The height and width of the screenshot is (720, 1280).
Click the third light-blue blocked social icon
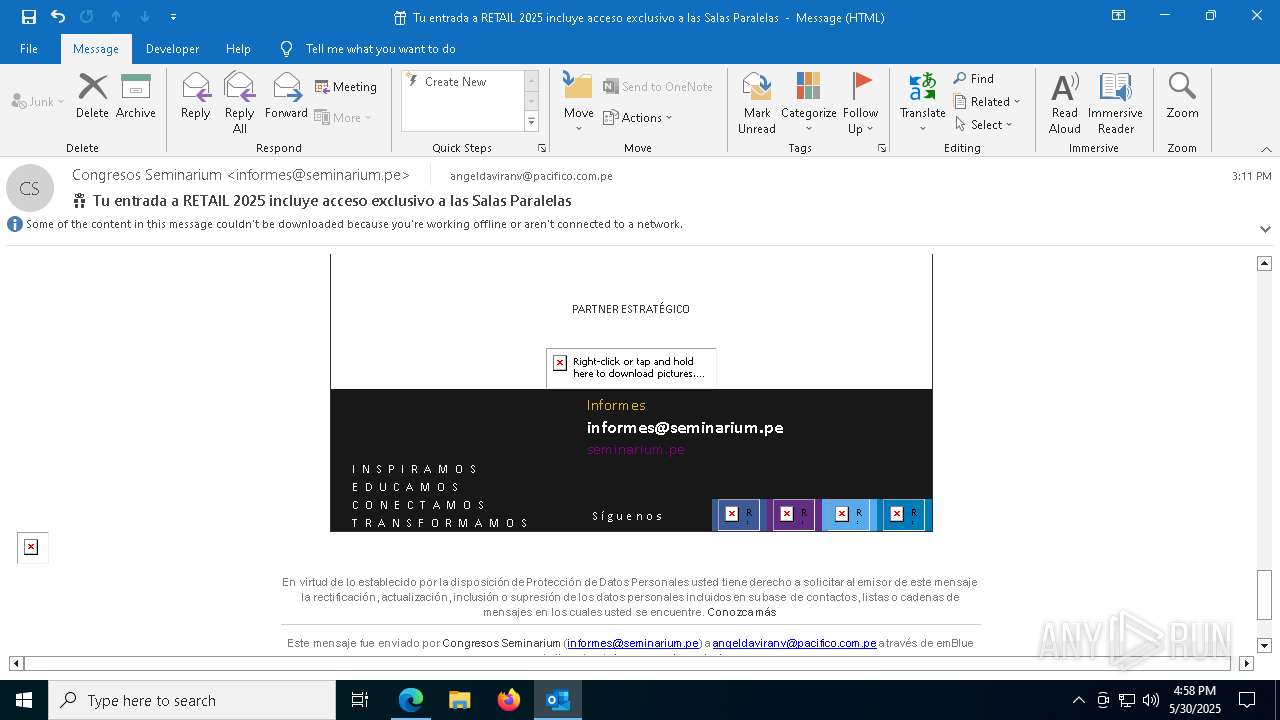849,514
